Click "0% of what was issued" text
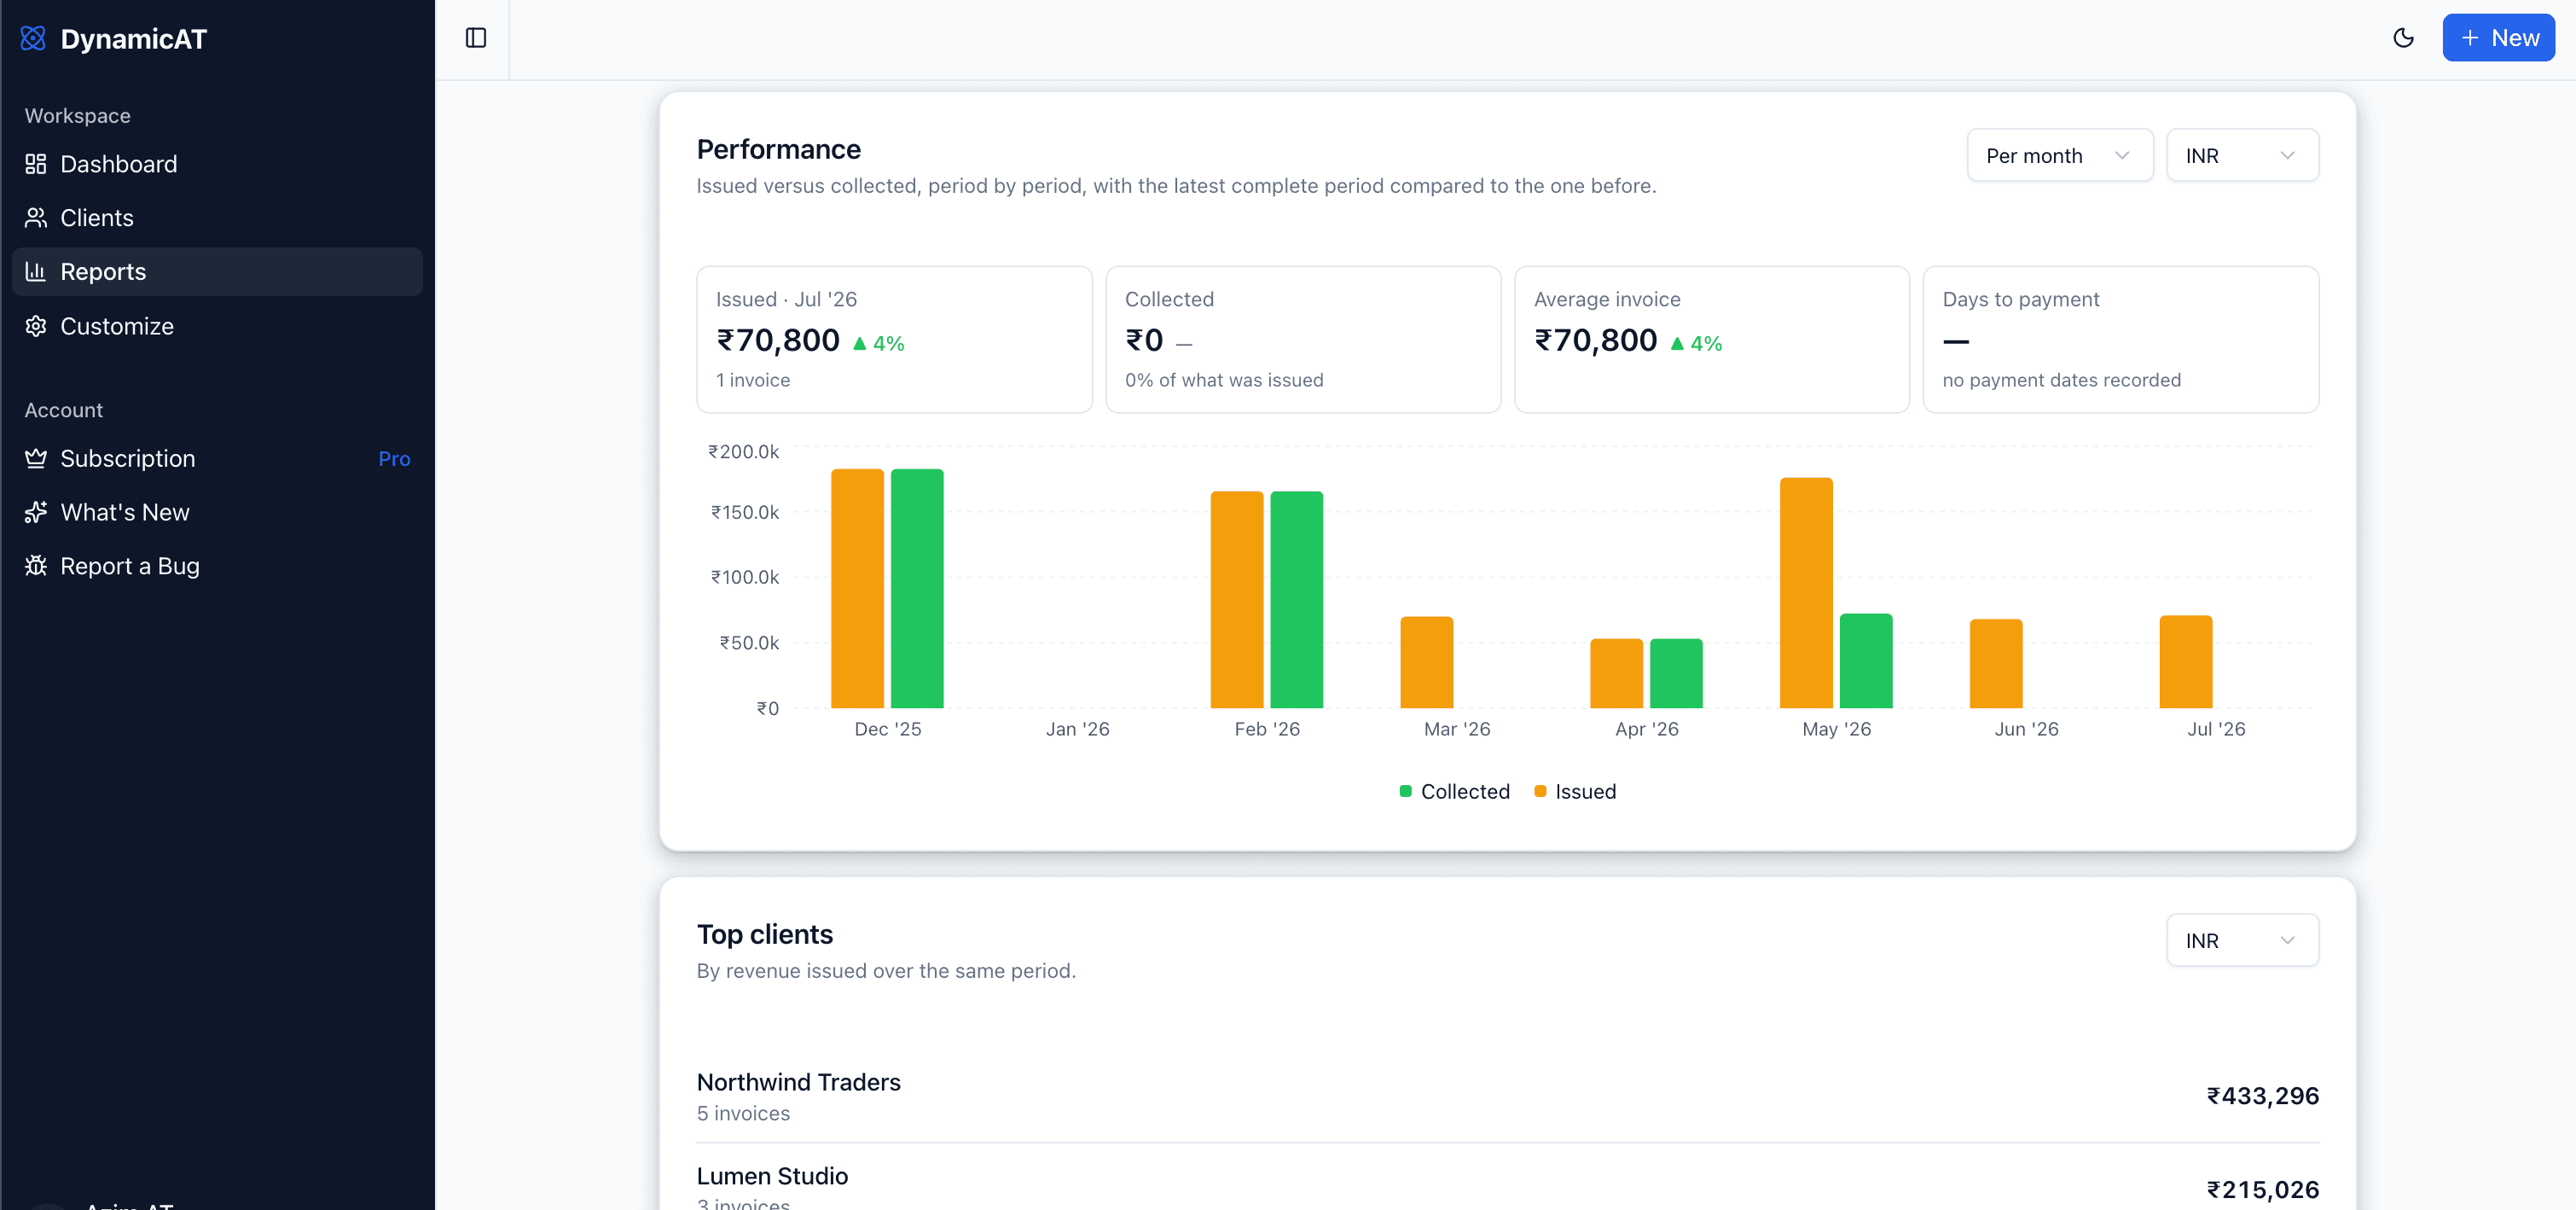Screen dimensions: 2576x1210 pos(1224,380)
